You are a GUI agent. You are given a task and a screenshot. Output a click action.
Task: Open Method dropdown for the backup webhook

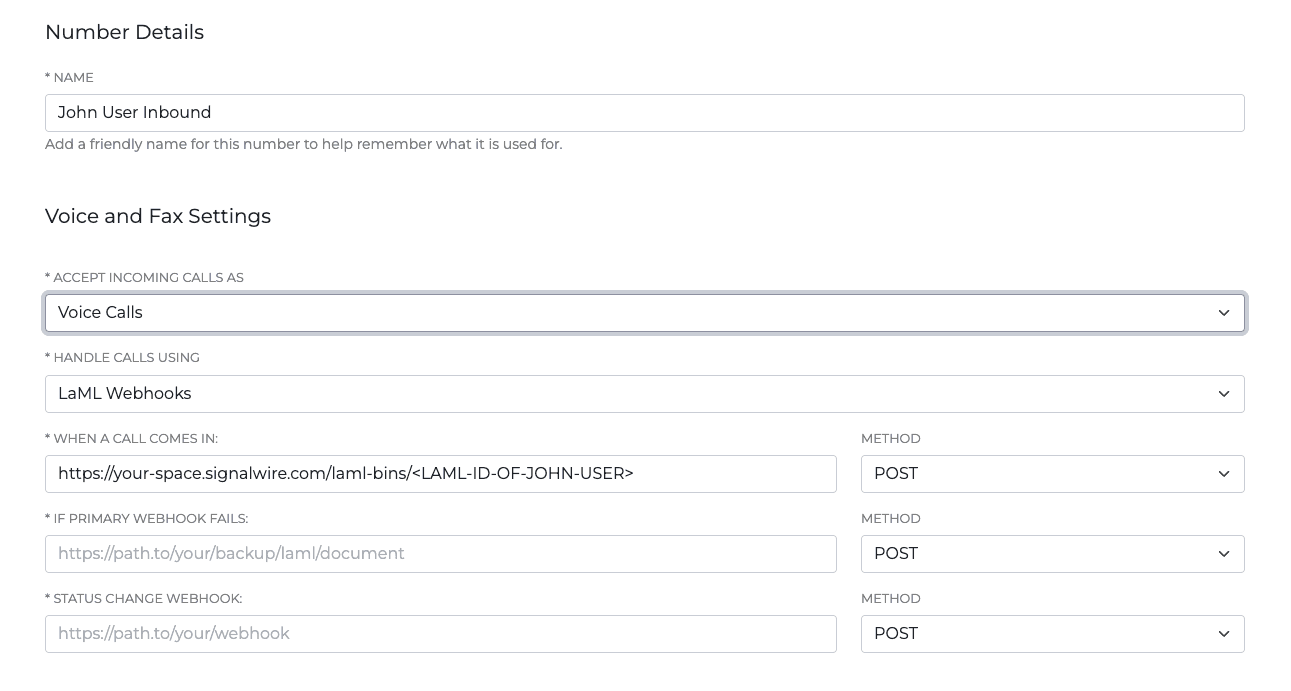pyautogui.click(x=1052, y=554)
